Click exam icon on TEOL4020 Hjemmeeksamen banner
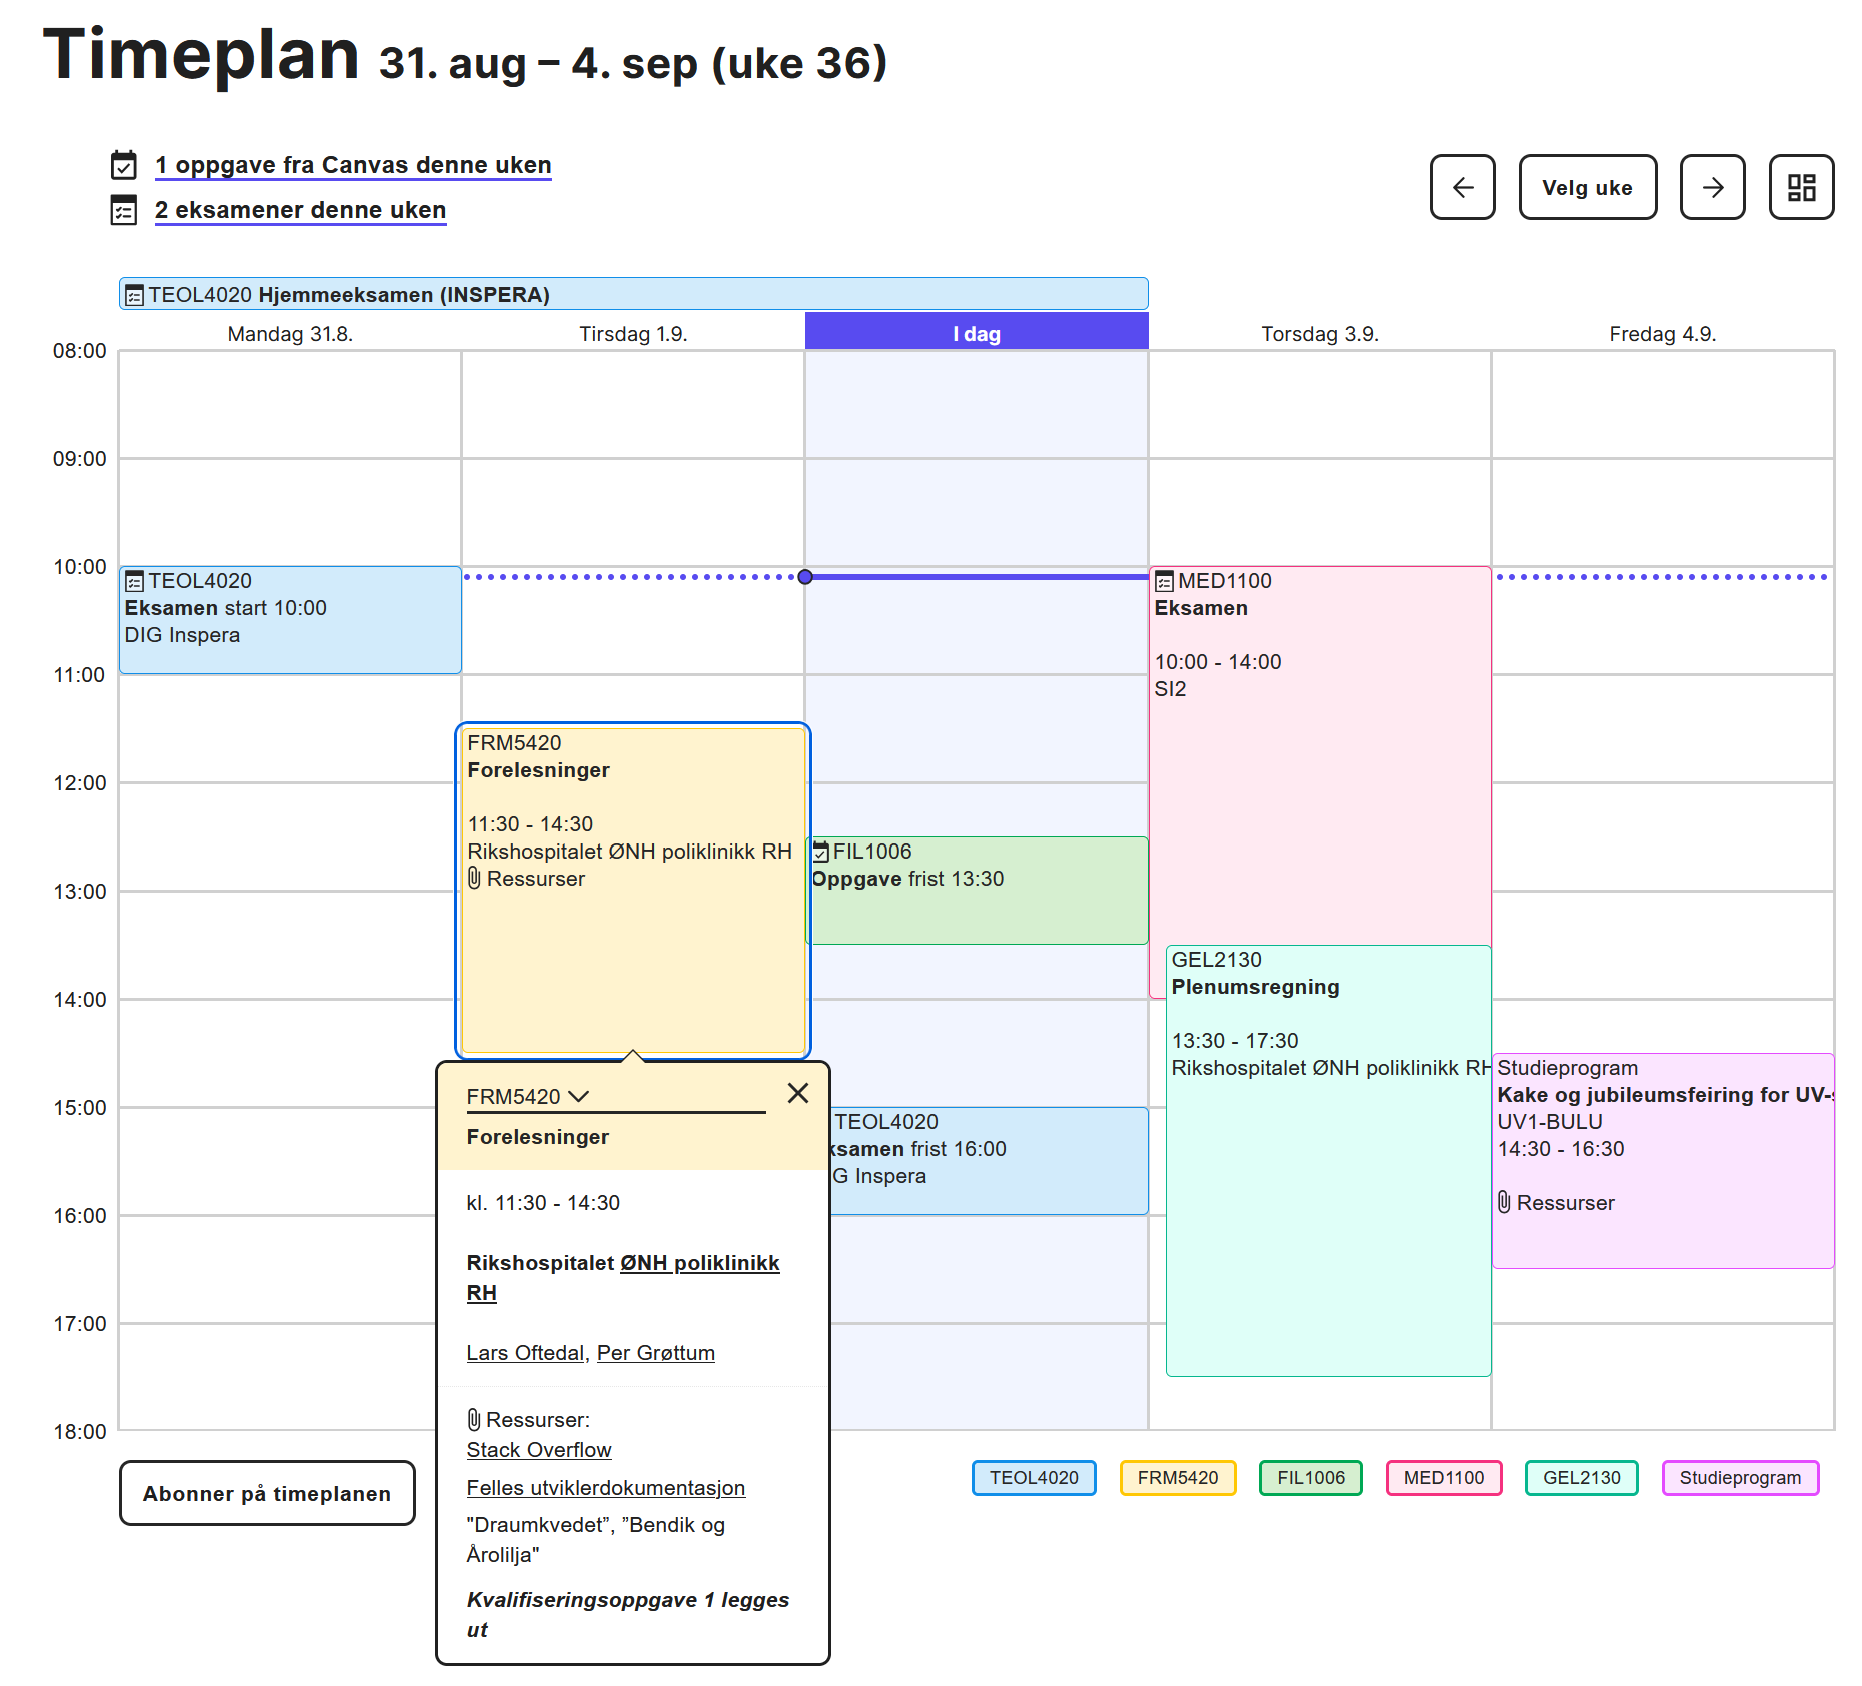The image size is (1862, 1686). tap(134, 295)
